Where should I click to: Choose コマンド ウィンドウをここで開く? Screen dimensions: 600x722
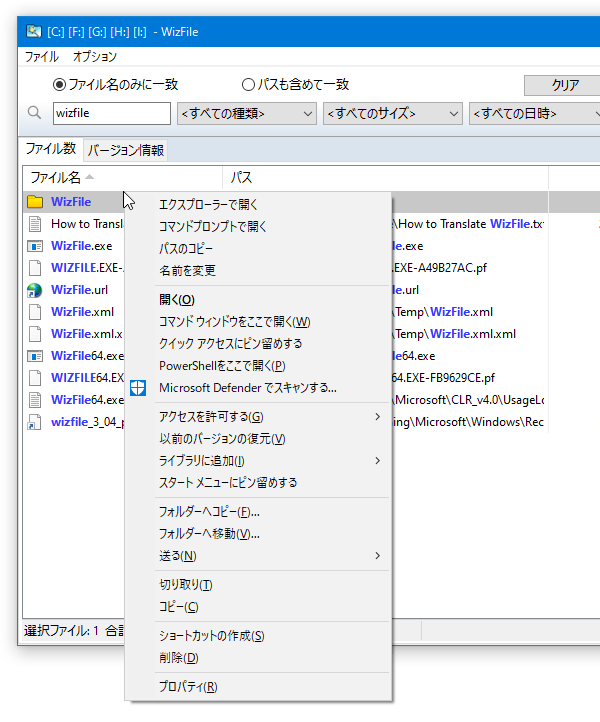(258, 322)
